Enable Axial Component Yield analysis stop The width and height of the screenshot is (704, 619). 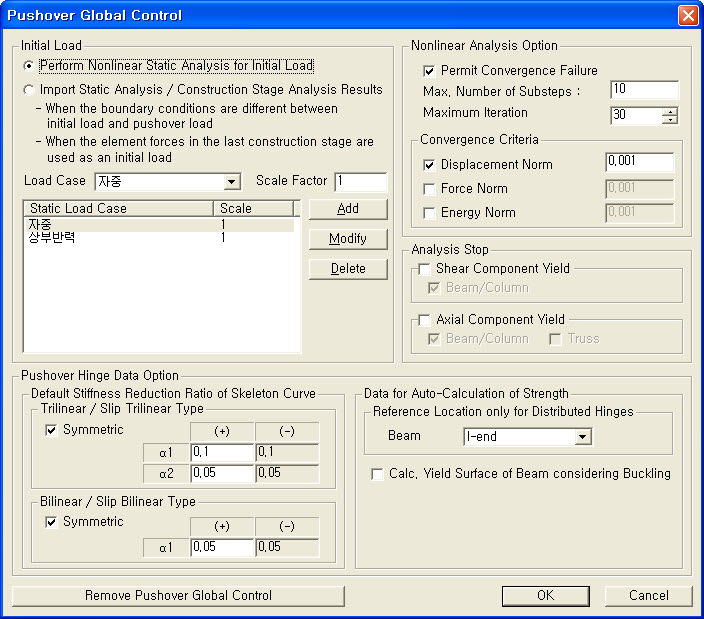(424, 320)
